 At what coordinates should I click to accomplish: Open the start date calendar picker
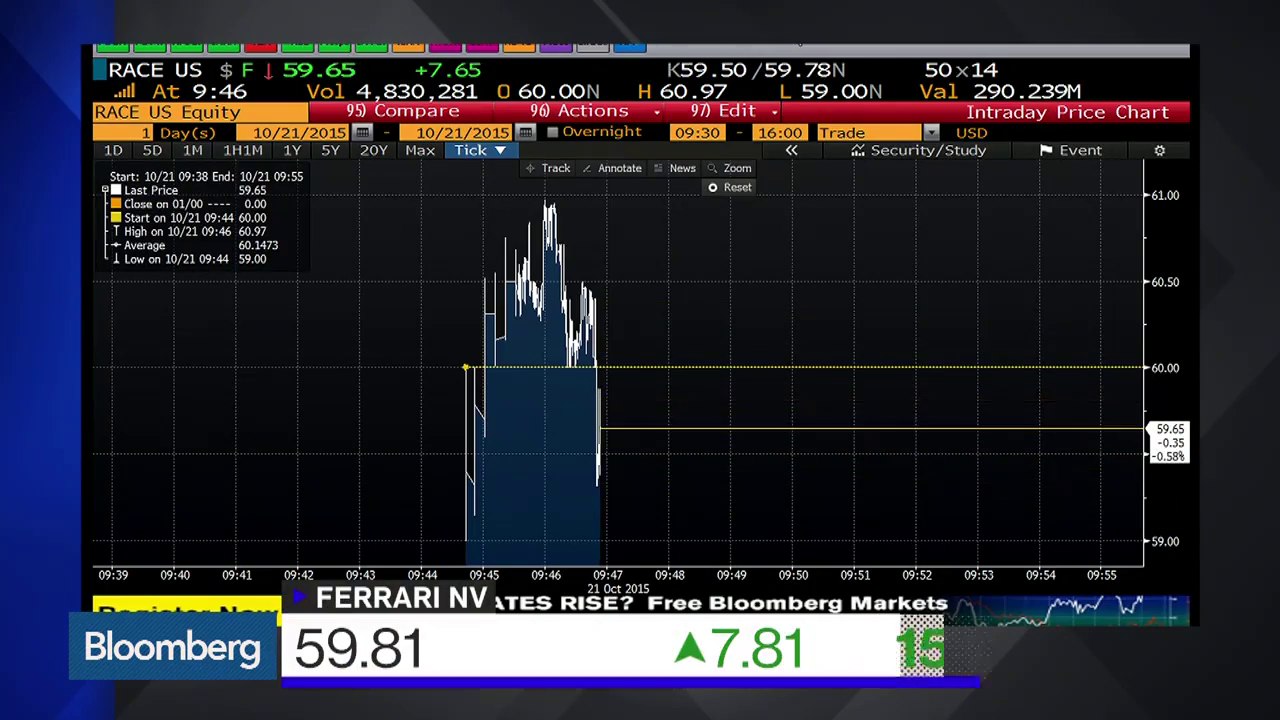[363, 132]
